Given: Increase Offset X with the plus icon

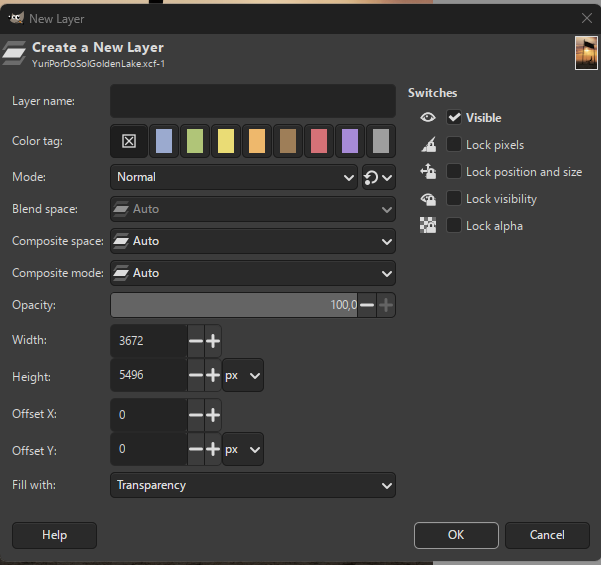Looking at the screenshot, I should (x=212, y=414).
